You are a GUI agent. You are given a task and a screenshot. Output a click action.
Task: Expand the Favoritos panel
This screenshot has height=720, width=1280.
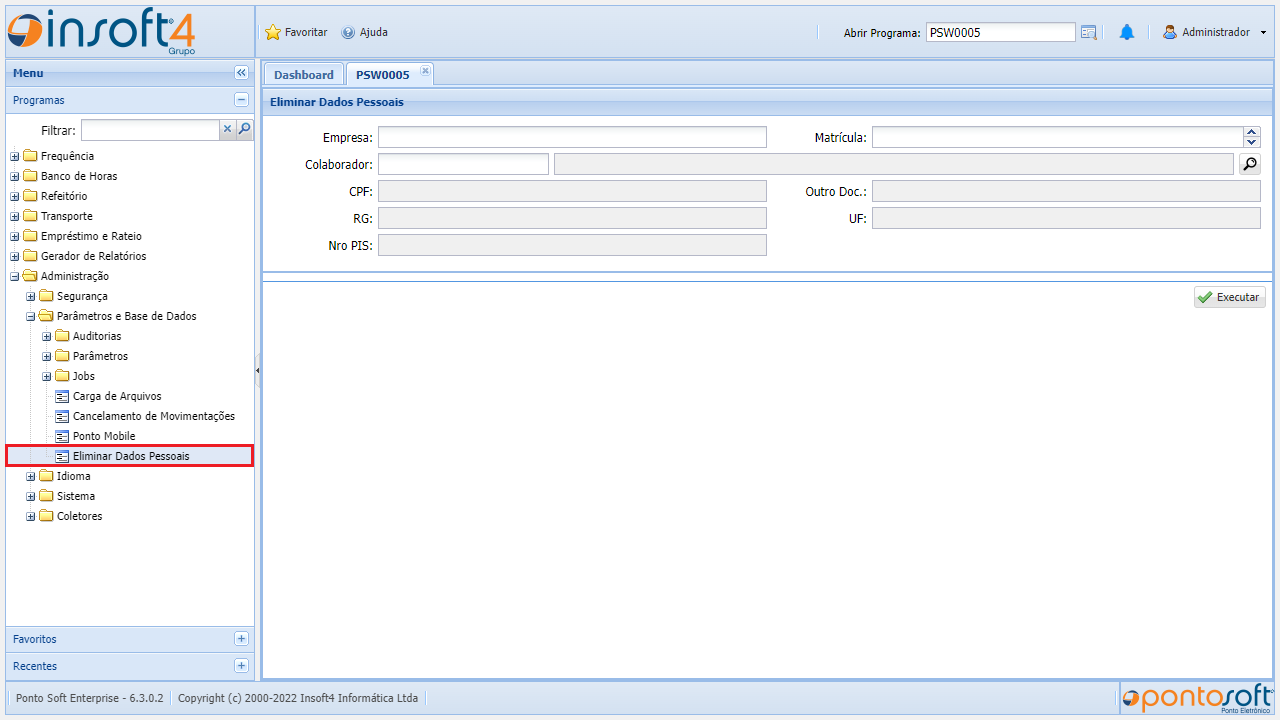241,639
